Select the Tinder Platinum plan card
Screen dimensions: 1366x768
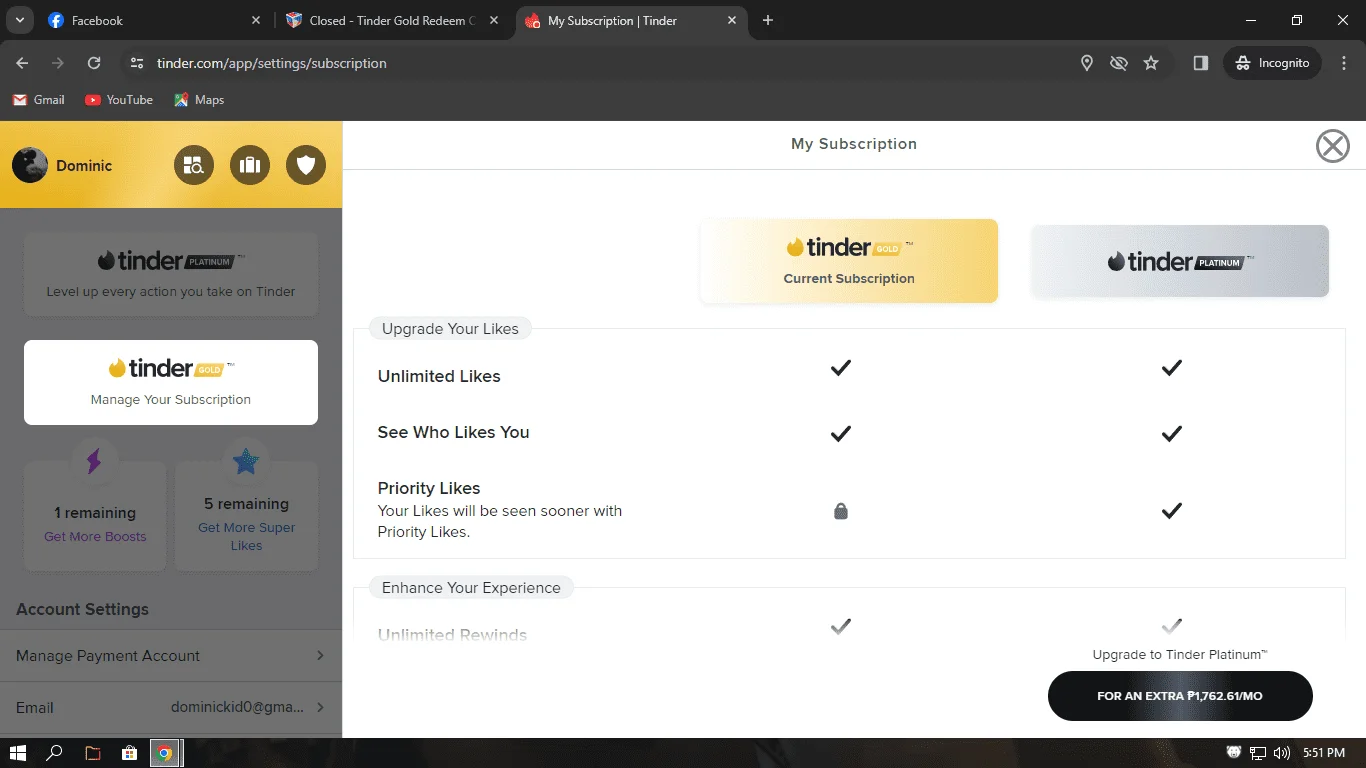pyautogui.click(x=1180, y=261)
